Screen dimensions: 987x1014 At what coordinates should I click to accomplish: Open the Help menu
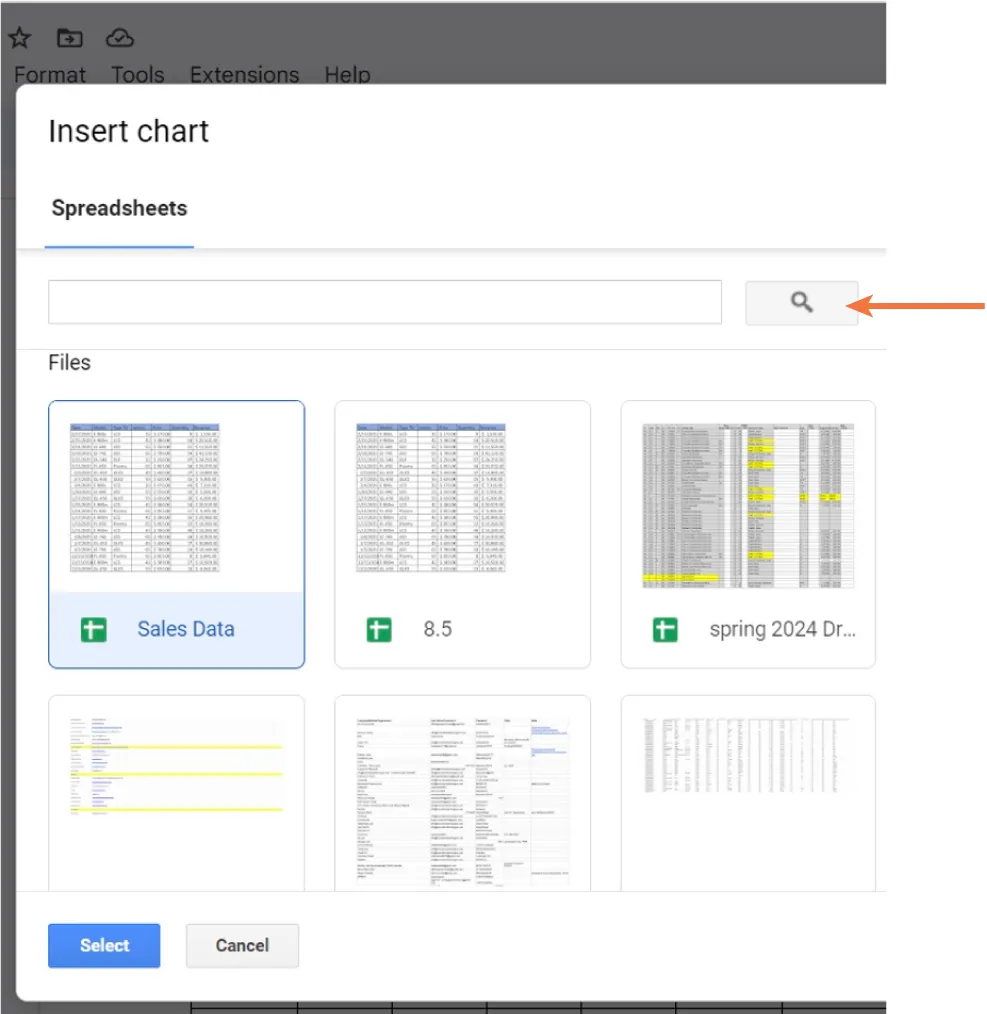[x=346, y=74]
